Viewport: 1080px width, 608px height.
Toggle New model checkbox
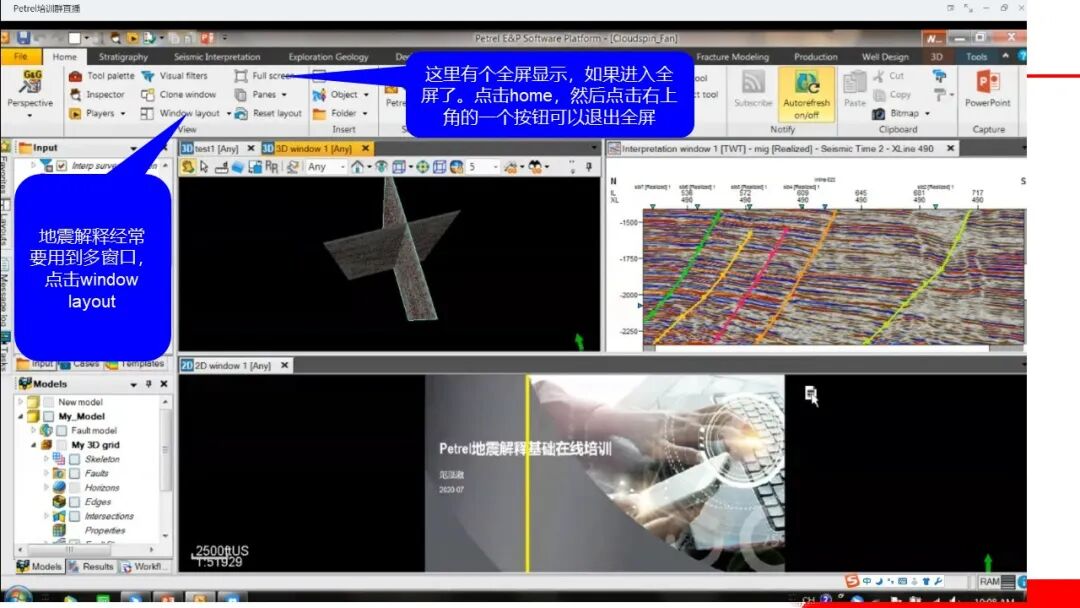49,401
